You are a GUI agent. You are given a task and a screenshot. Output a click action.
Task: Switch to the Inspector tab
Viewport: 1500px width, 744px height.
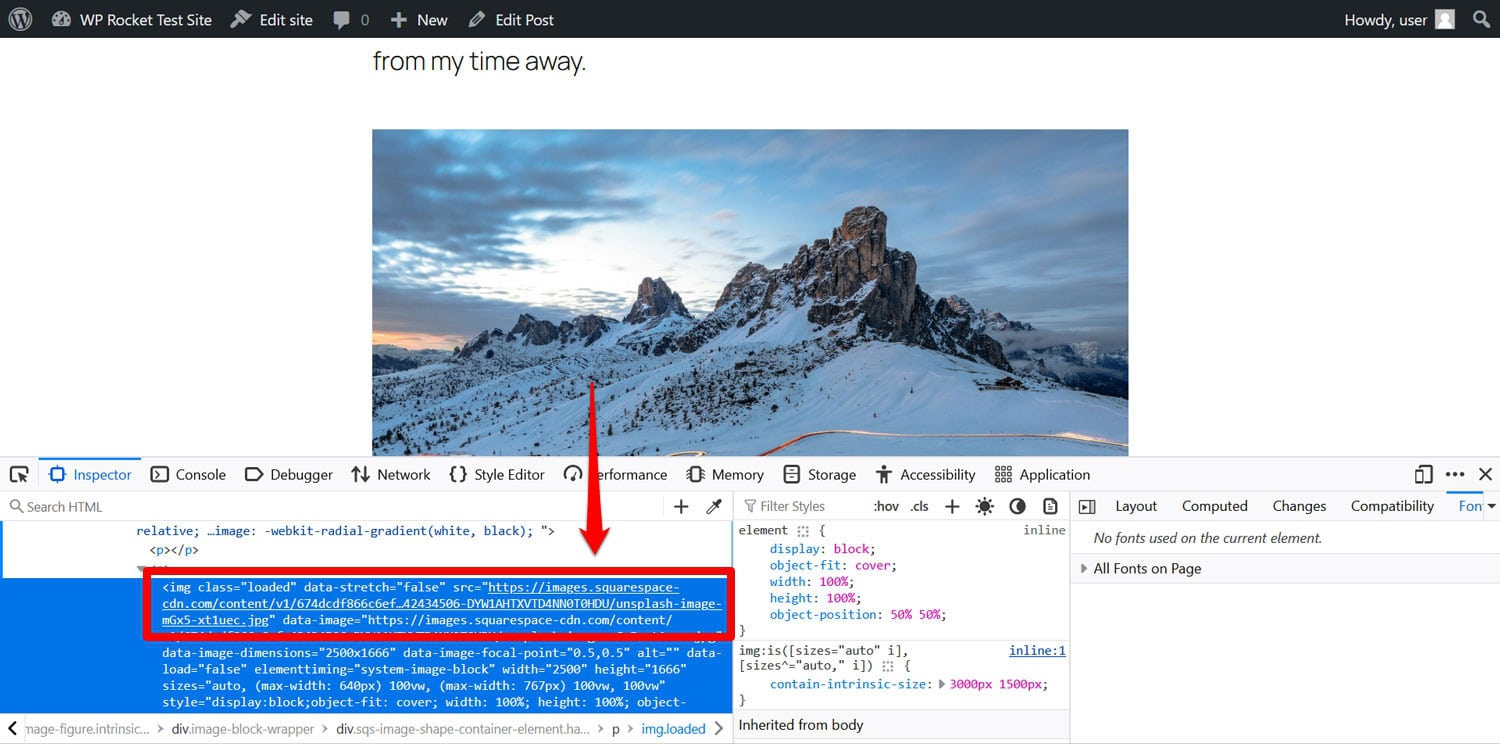pos(90,474)
